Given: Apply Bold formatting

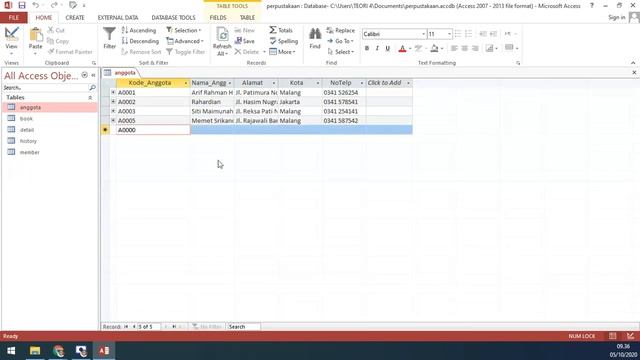Looking at the screenshot, I should pyautogui.click(x=367, y=49).
